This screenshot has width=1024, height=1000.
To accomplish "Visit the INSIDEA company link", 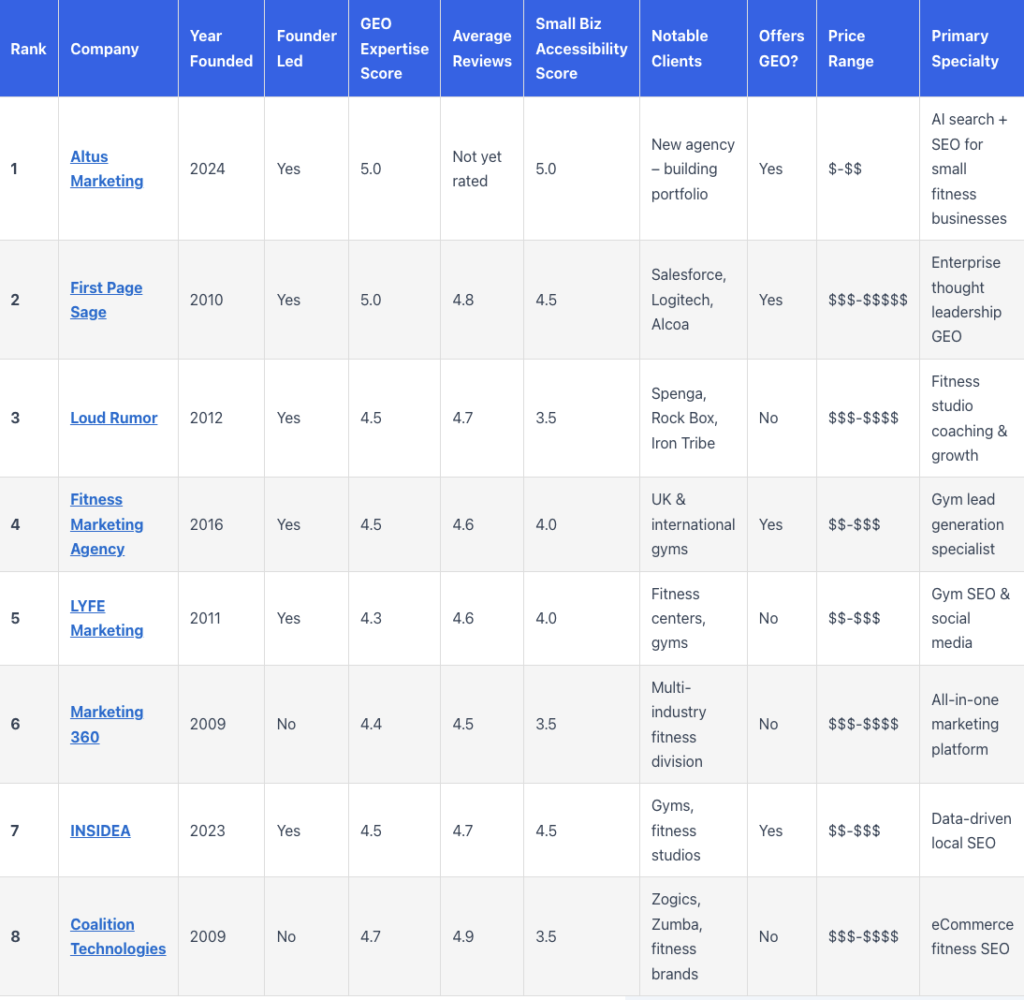I will tap(100, 830).
